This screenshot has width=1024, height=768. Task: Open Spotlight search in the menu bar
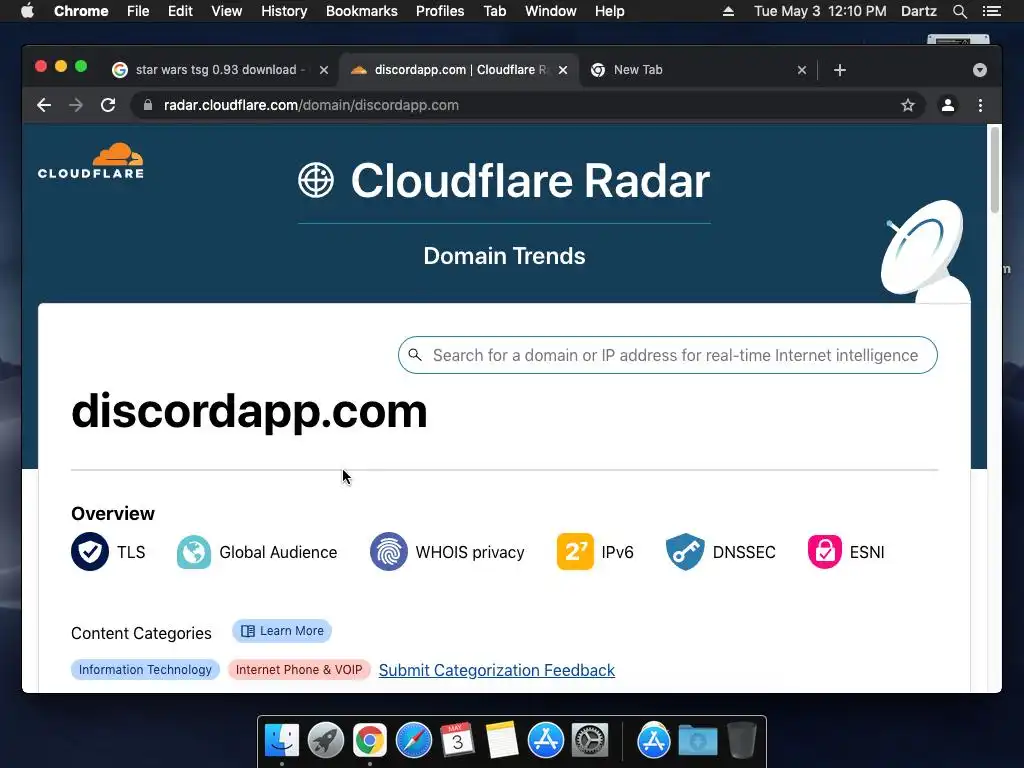(x=959, y=11)
